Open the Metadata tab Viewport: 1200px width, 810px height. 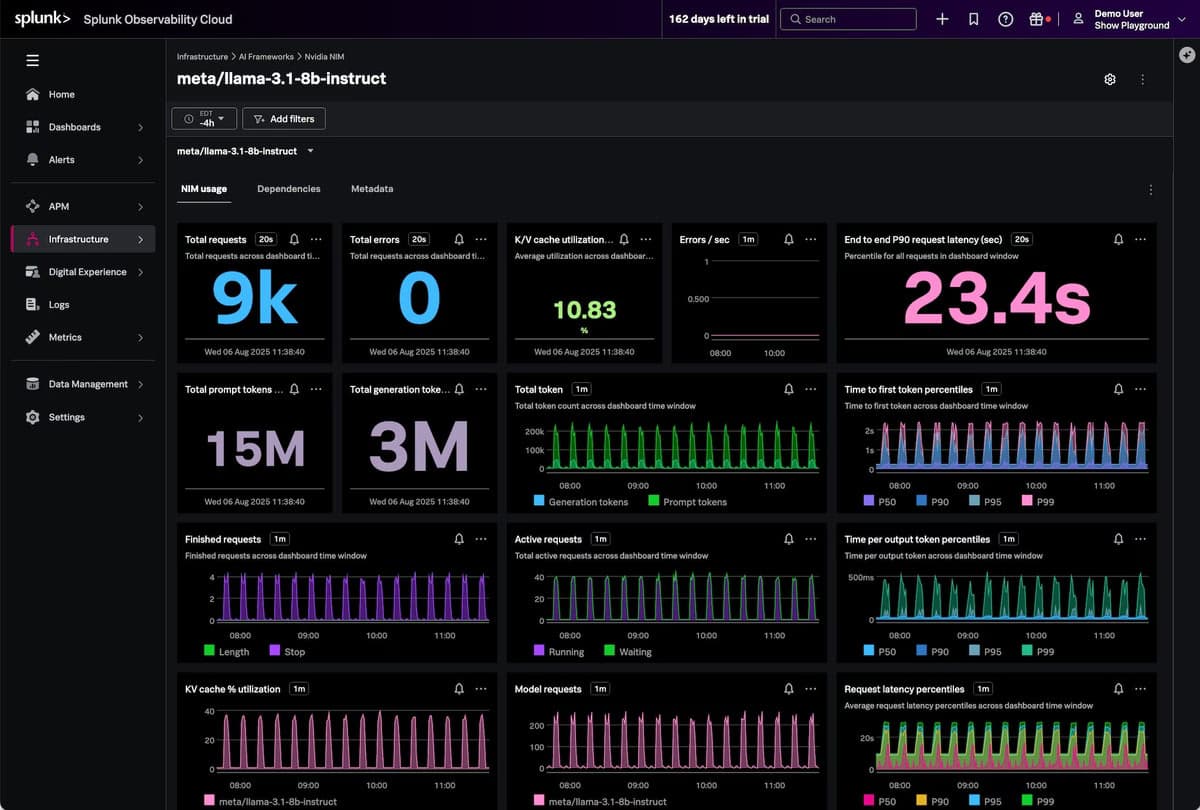tap(372, 188)
